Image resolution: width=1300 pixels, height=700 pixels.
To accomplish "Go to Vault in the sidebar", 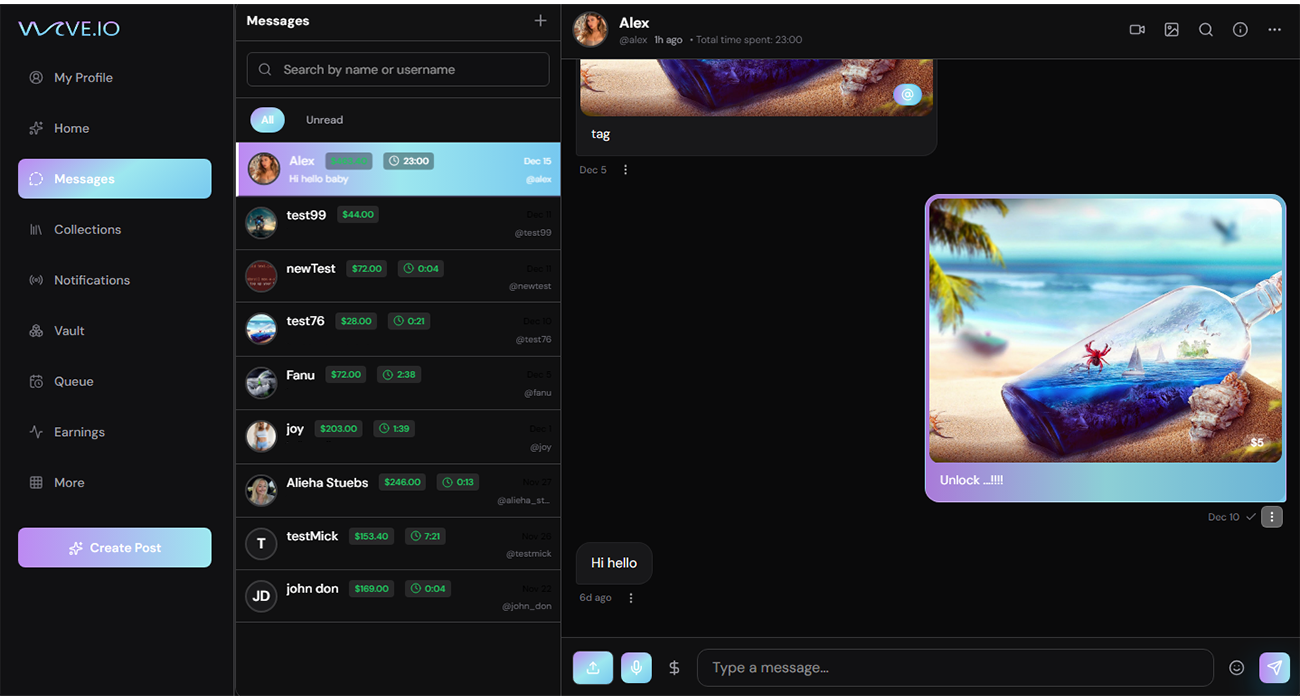I will 69,331.
